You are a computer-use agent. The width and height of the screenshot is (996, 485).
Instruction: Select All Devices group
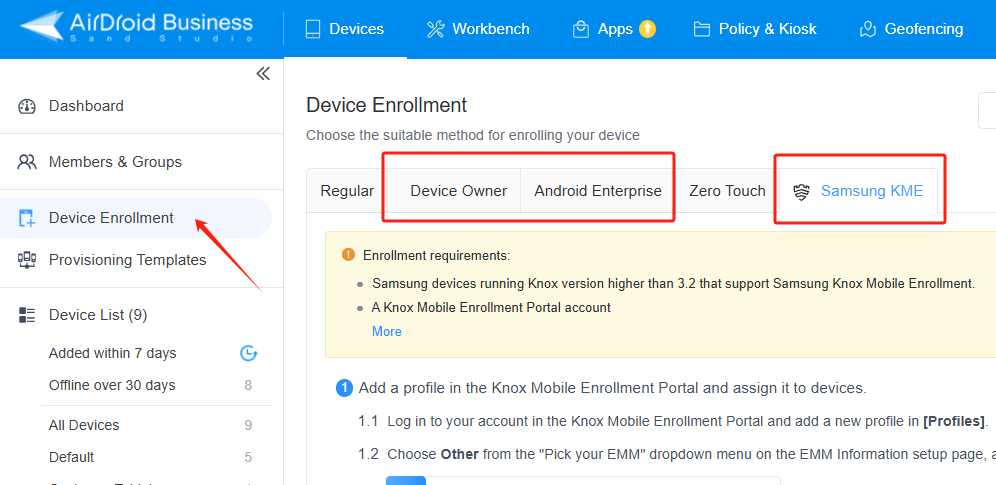pos(84,425)
